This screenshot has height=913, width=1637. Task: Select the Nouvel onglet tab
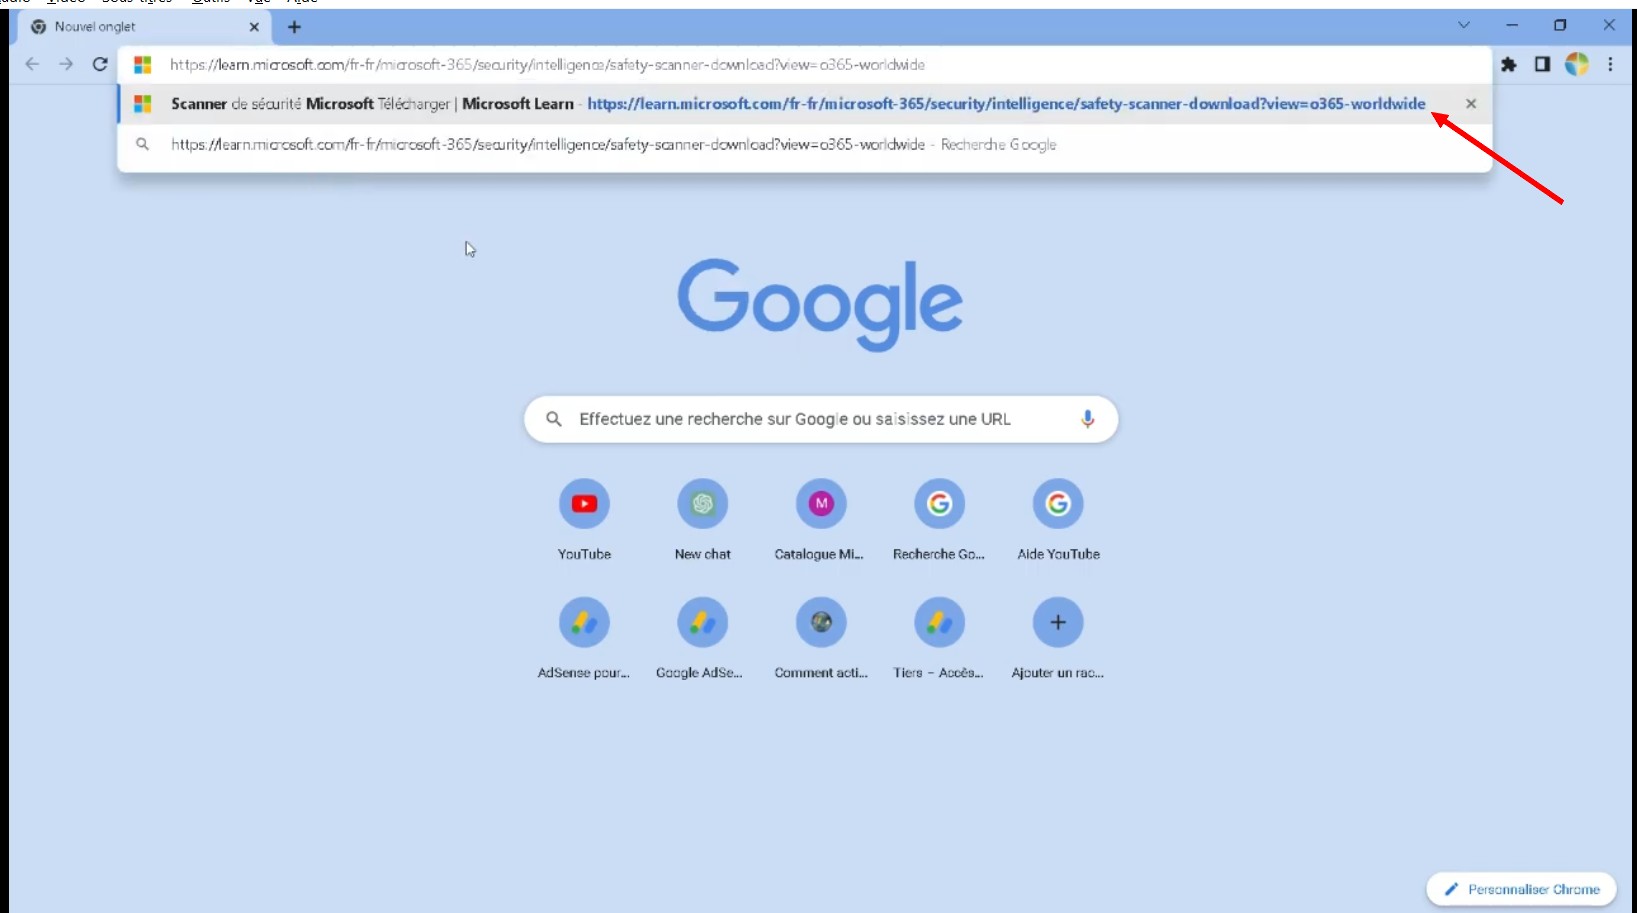[130, 27]
